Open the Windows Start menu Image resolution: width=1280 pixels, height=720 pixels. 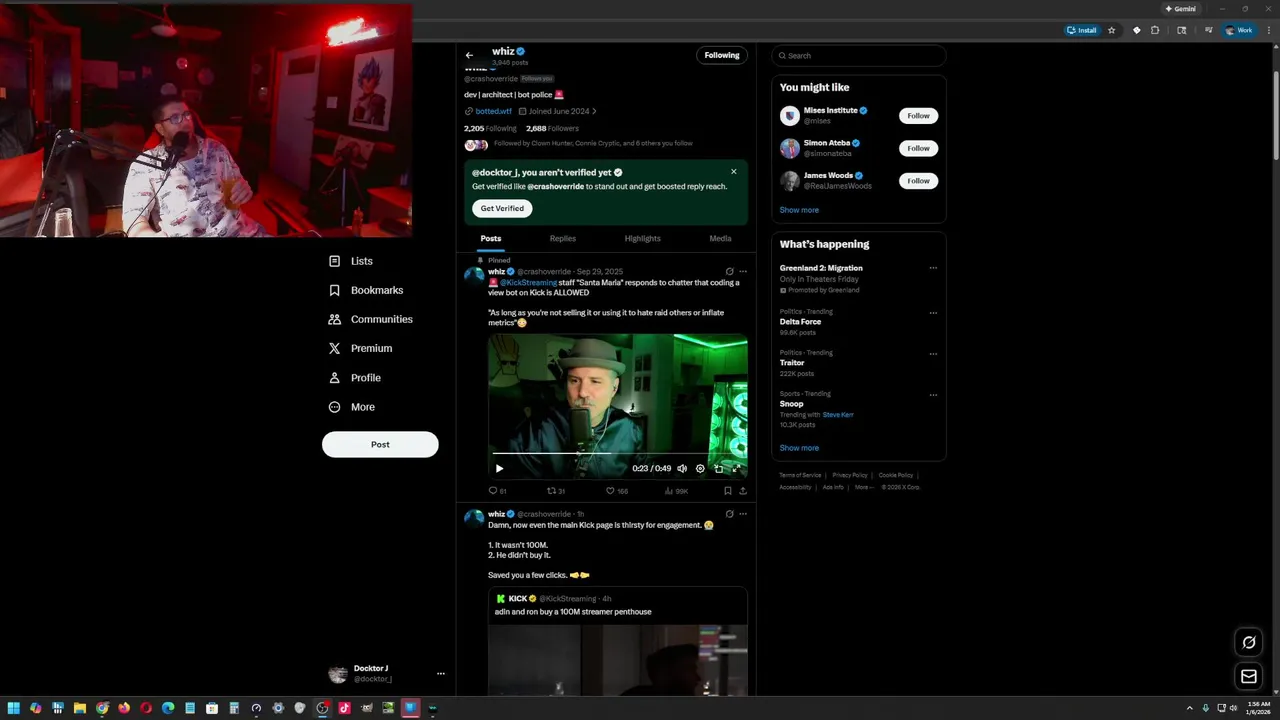14,708
